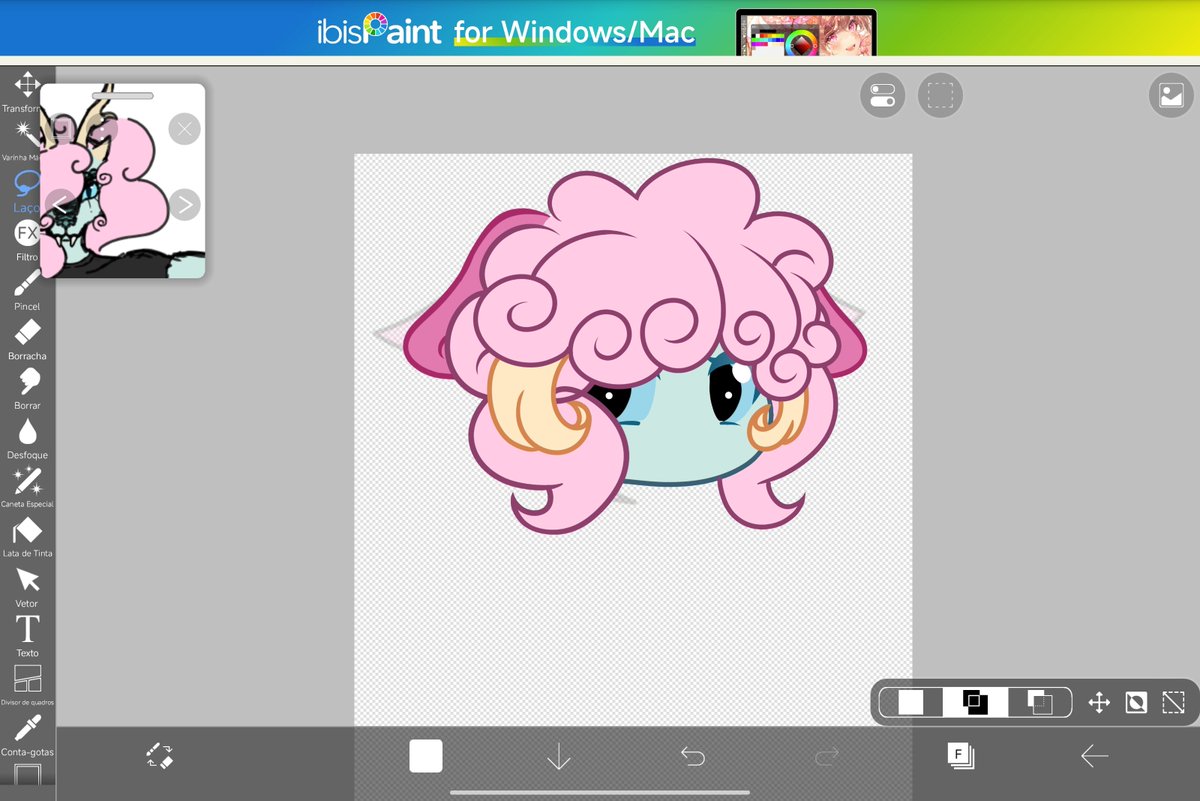Viewport: 1200px width, 801px height.
Task: Show previous reference image
Action: point(61,205)
